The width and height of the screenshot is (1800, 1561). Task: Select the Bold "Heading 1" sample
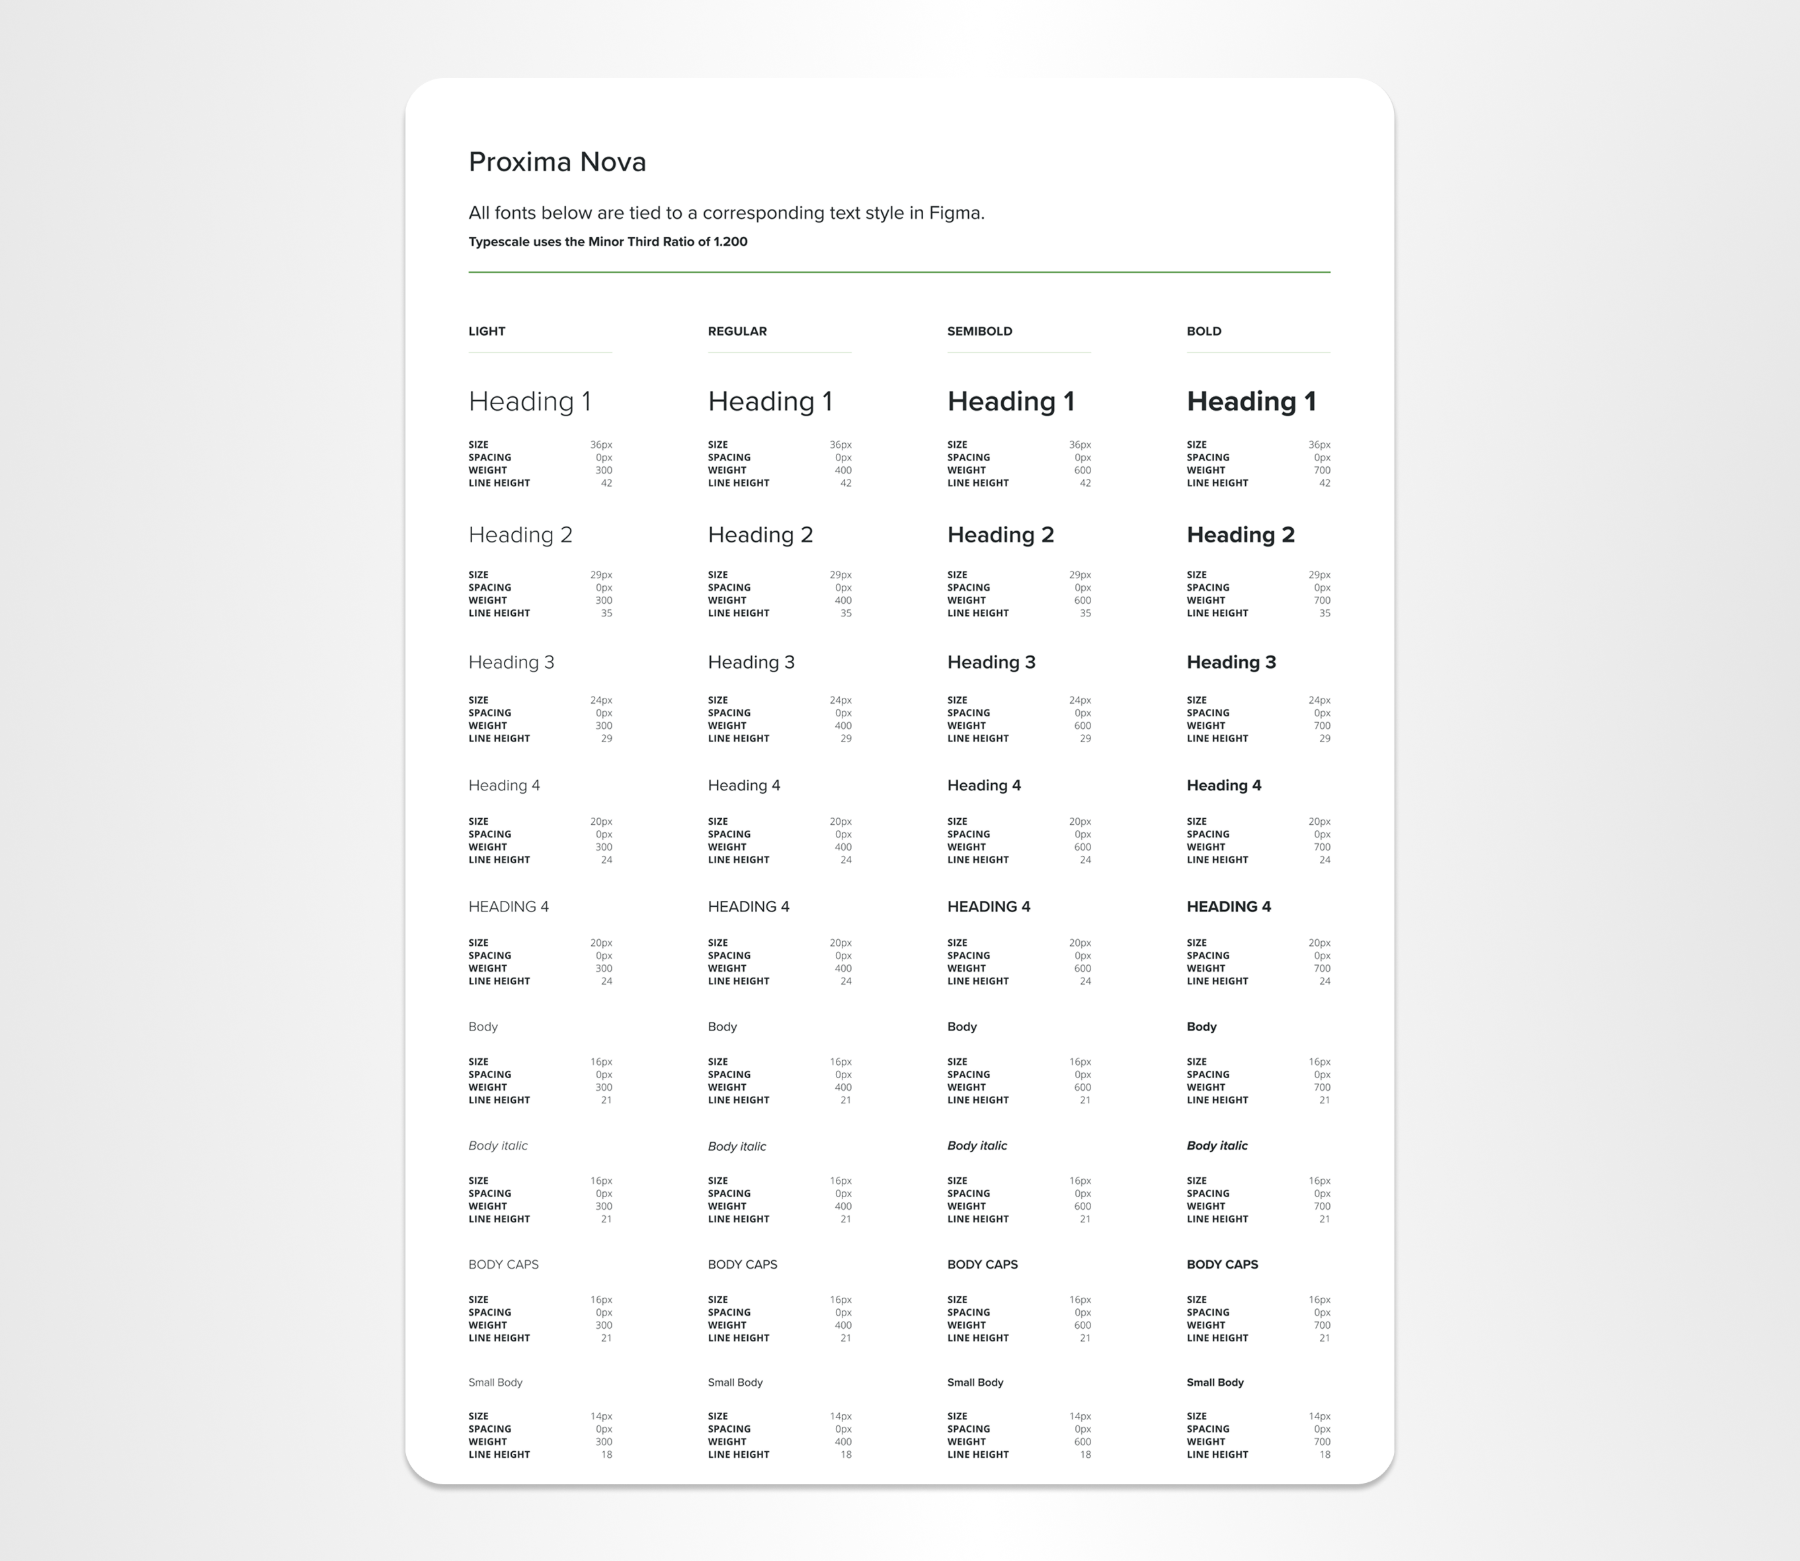click(x=1252, y=402)
